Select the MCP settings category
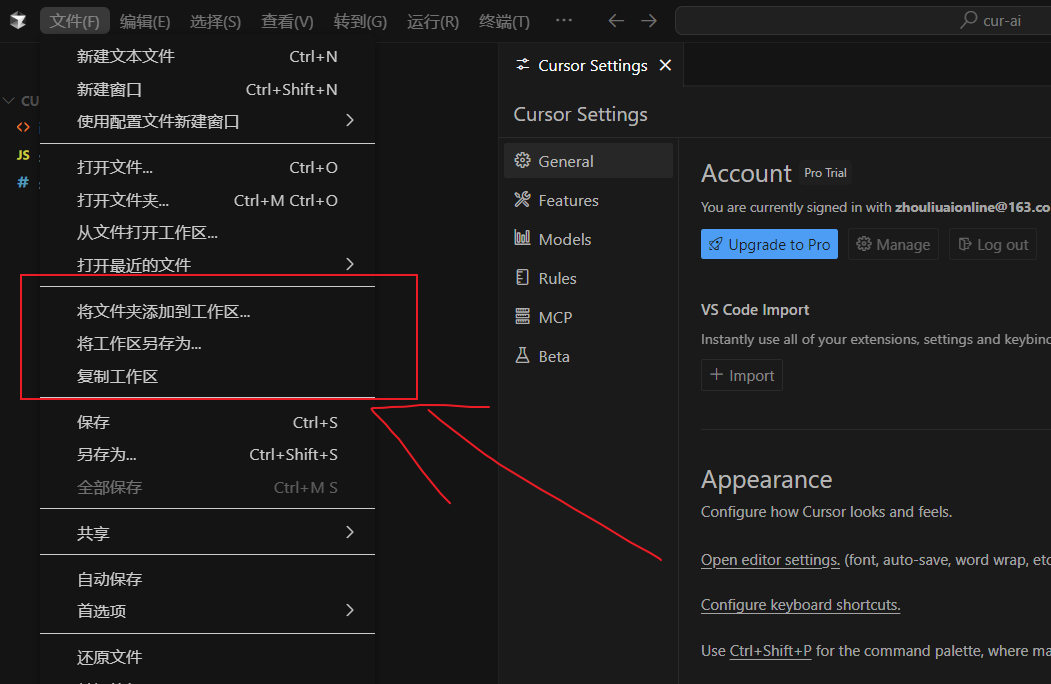The height and width of the screenshot is (684, 1051). (588, 317)
